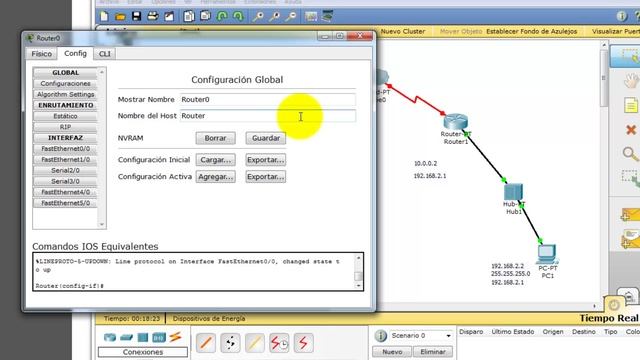Click the Open folder toolbar icon
Image resolution: width=640 pixels, height=360 pixels.
coord(120,16)
